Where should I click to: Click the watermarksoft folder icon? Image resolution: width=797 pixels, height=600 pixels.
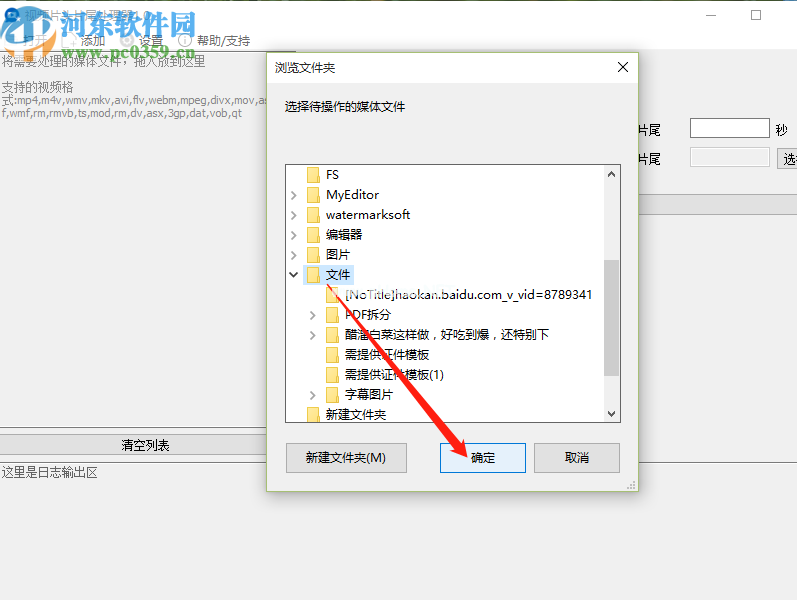pyautogui.click(x=313, y=215)
